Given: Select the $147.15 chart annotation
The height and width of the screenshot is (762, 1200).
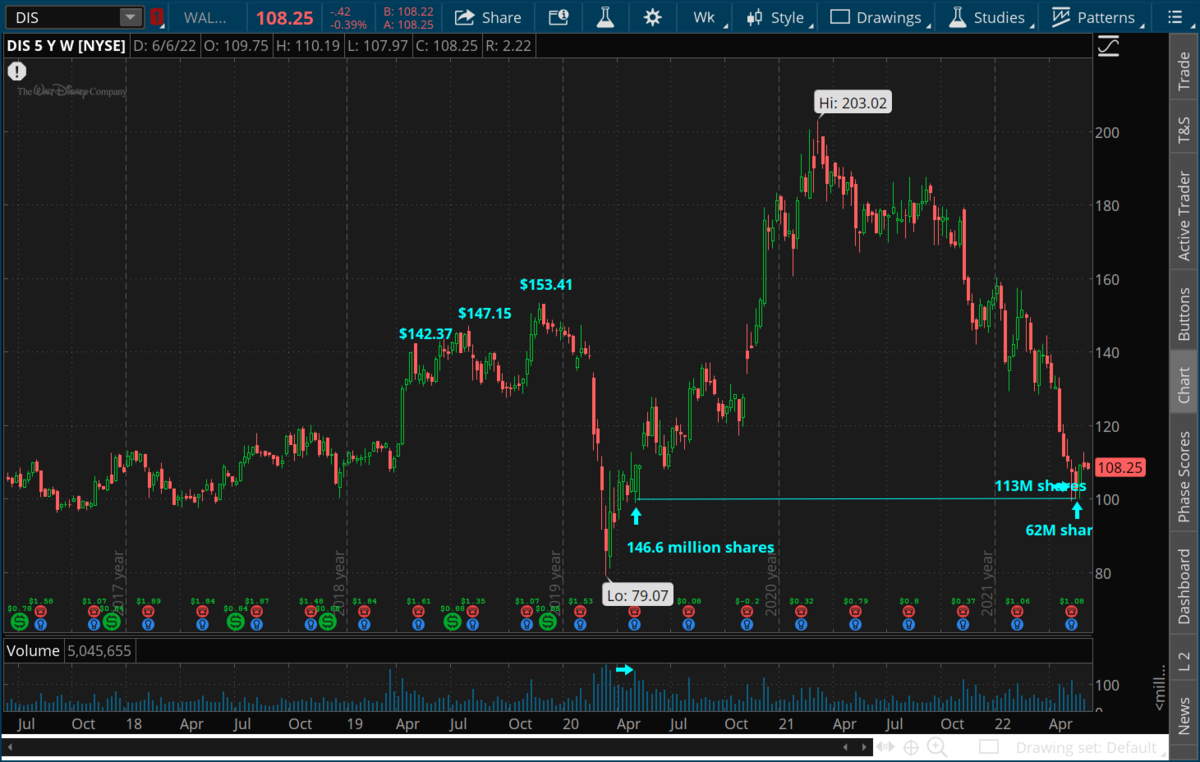Looking at the screenshot, I should click(485, 313).
